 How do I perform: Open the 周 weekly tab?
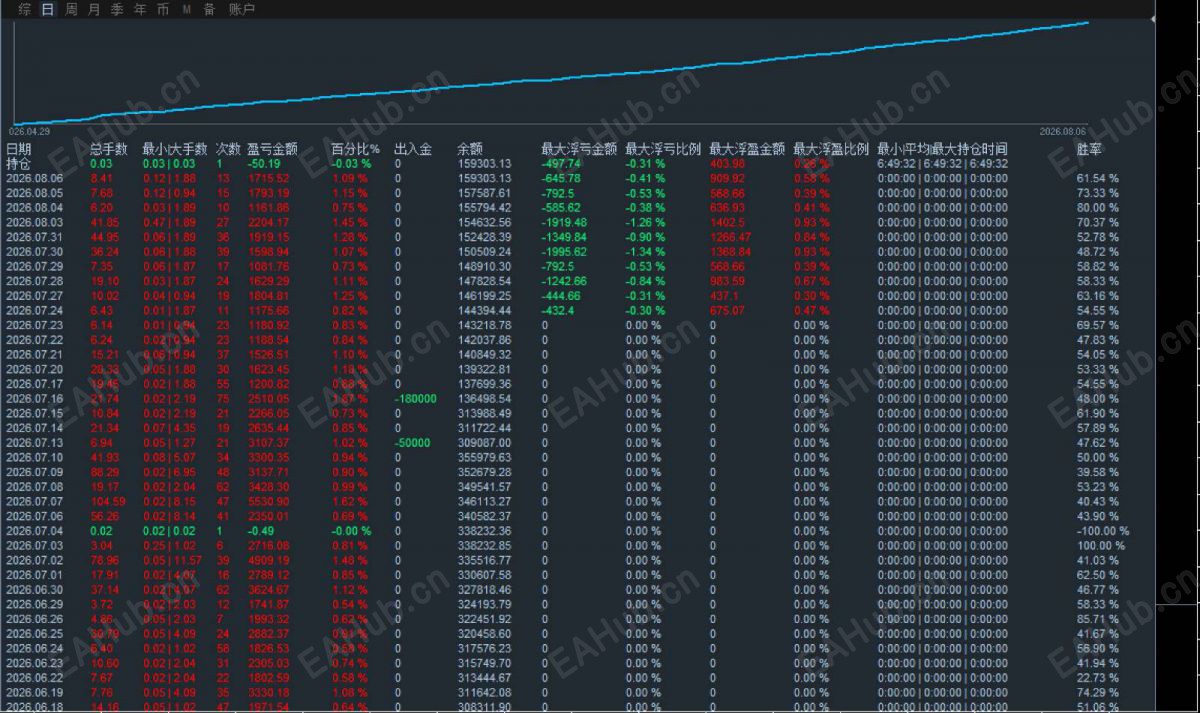coord(71,9)
